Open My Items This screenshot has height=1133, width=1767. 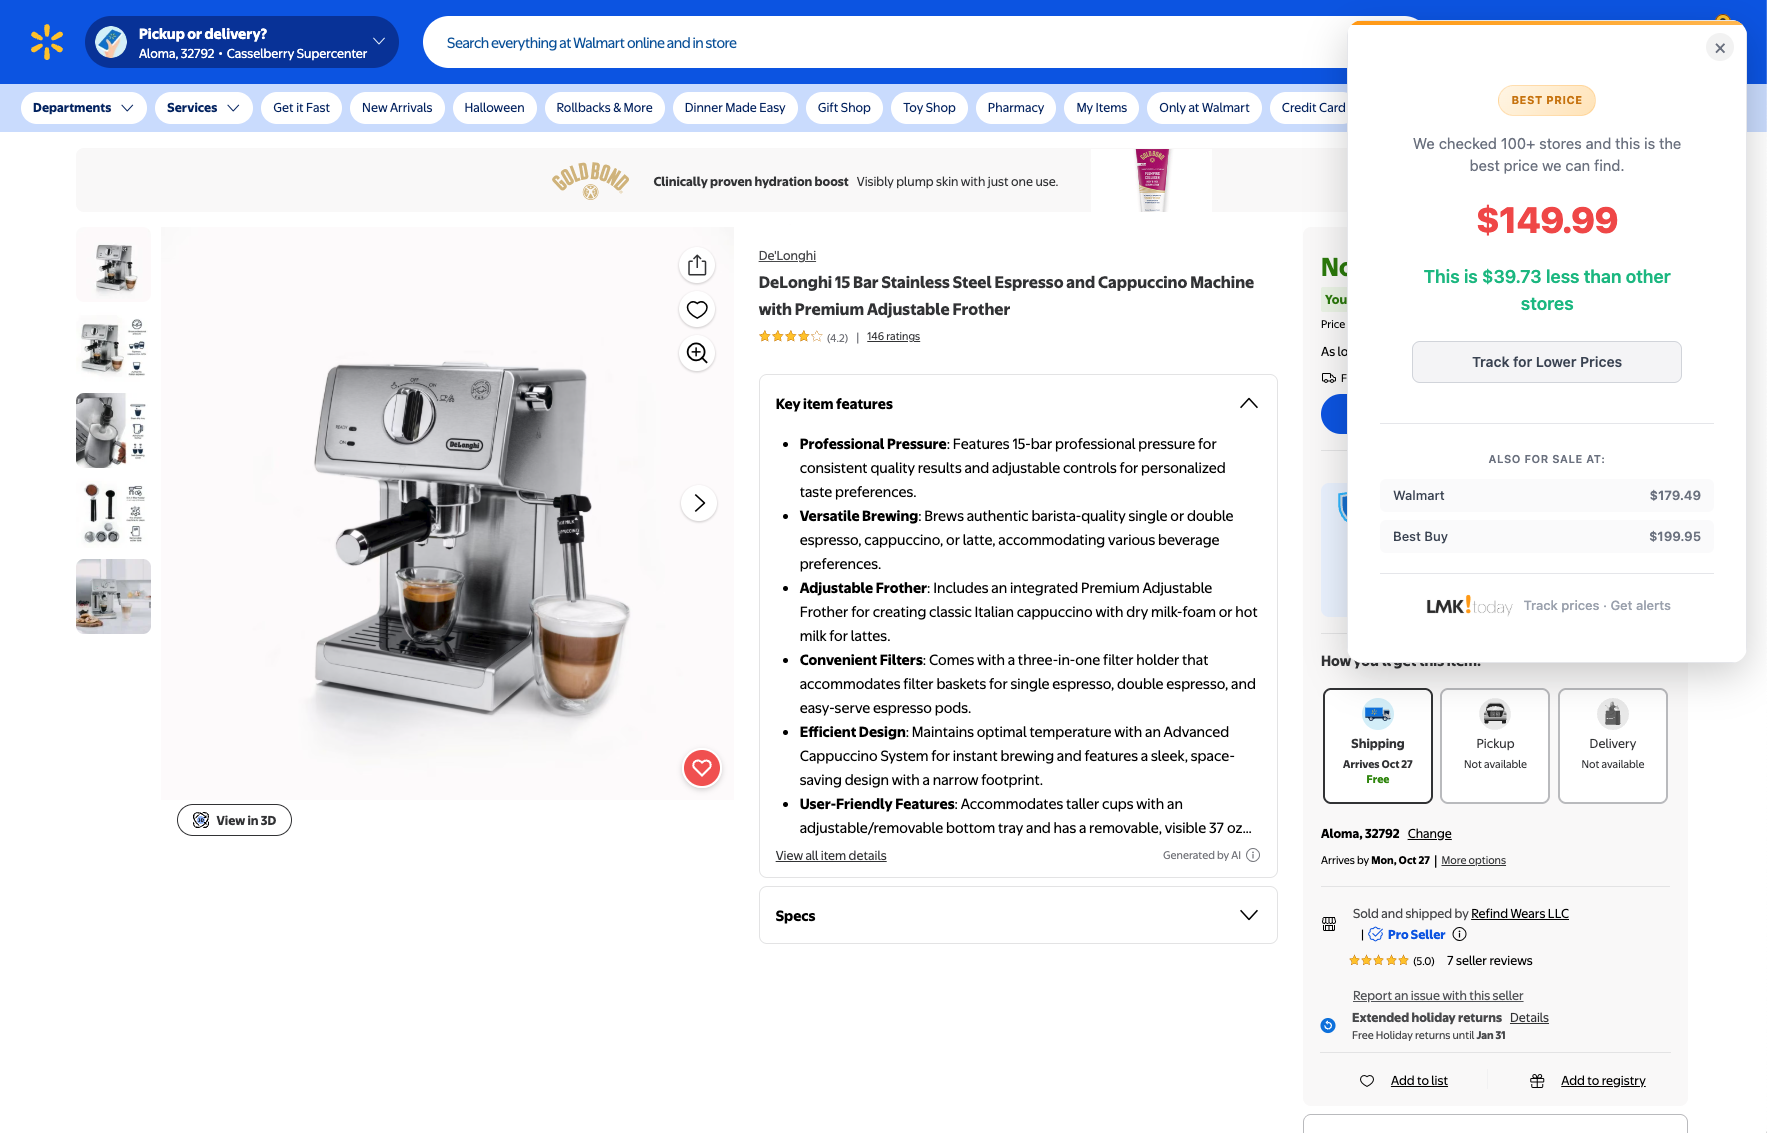[x=1101, y=108]
